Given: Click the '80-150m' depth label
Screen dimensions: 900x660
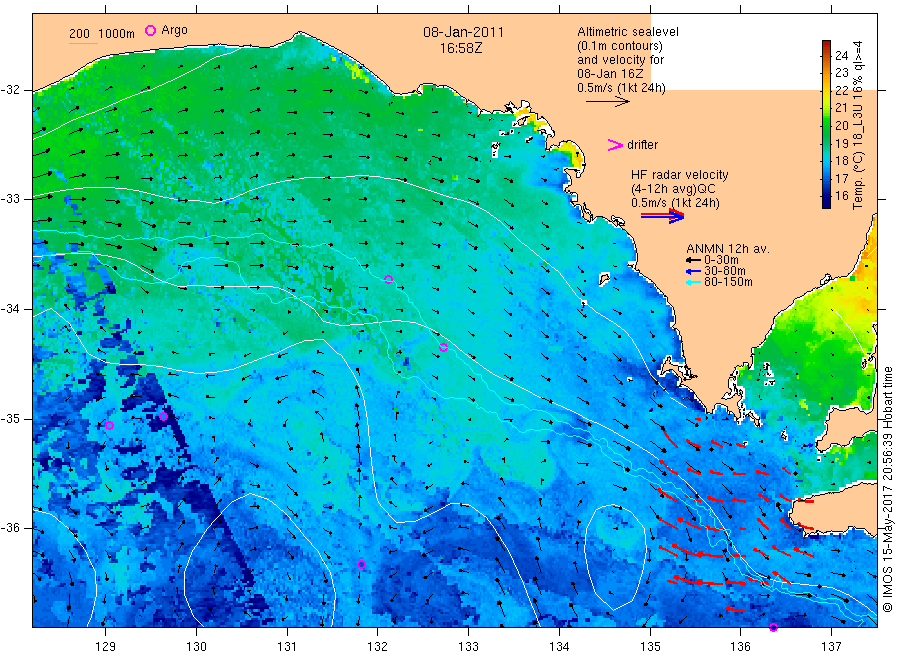Looking at the screenshot, I should (x=728, y=282).
